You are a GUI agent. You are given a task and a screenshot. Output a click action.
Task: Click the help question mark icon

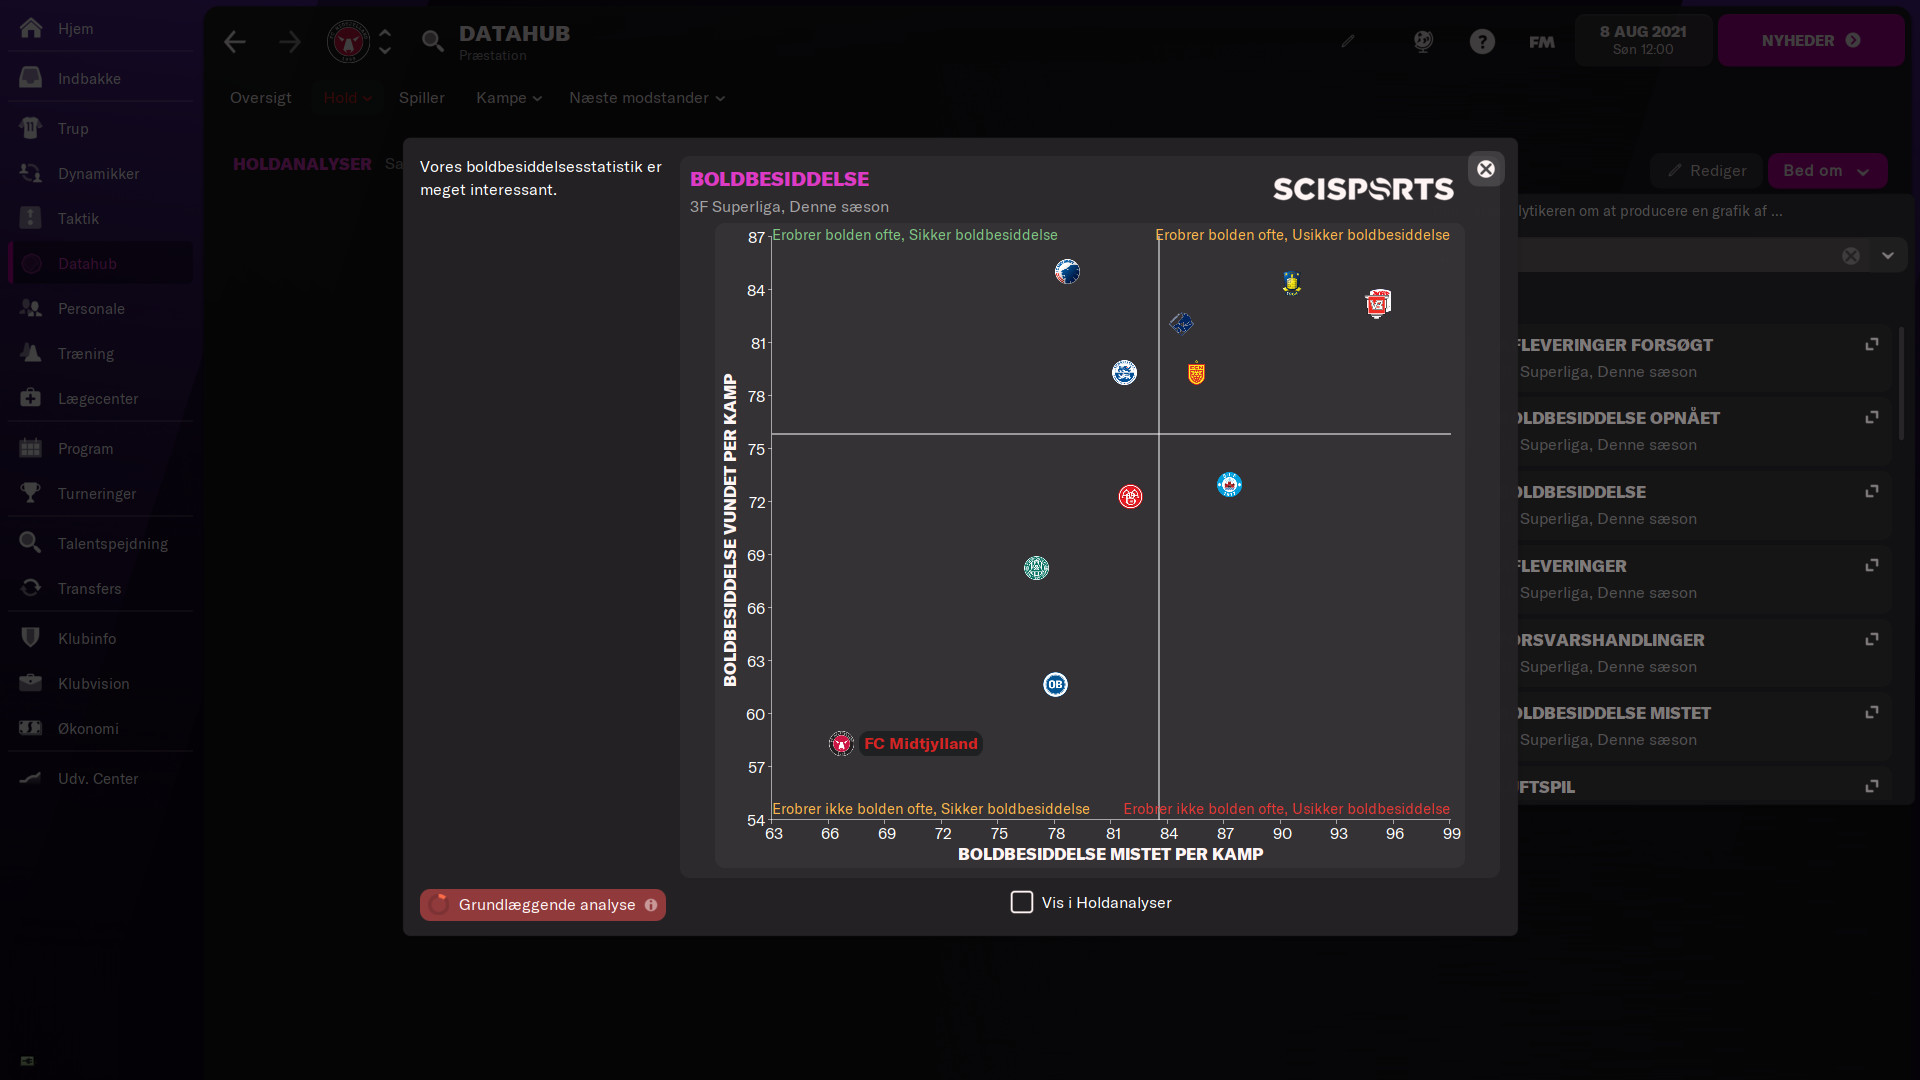pyautogui.click(x=1482, y=41)
